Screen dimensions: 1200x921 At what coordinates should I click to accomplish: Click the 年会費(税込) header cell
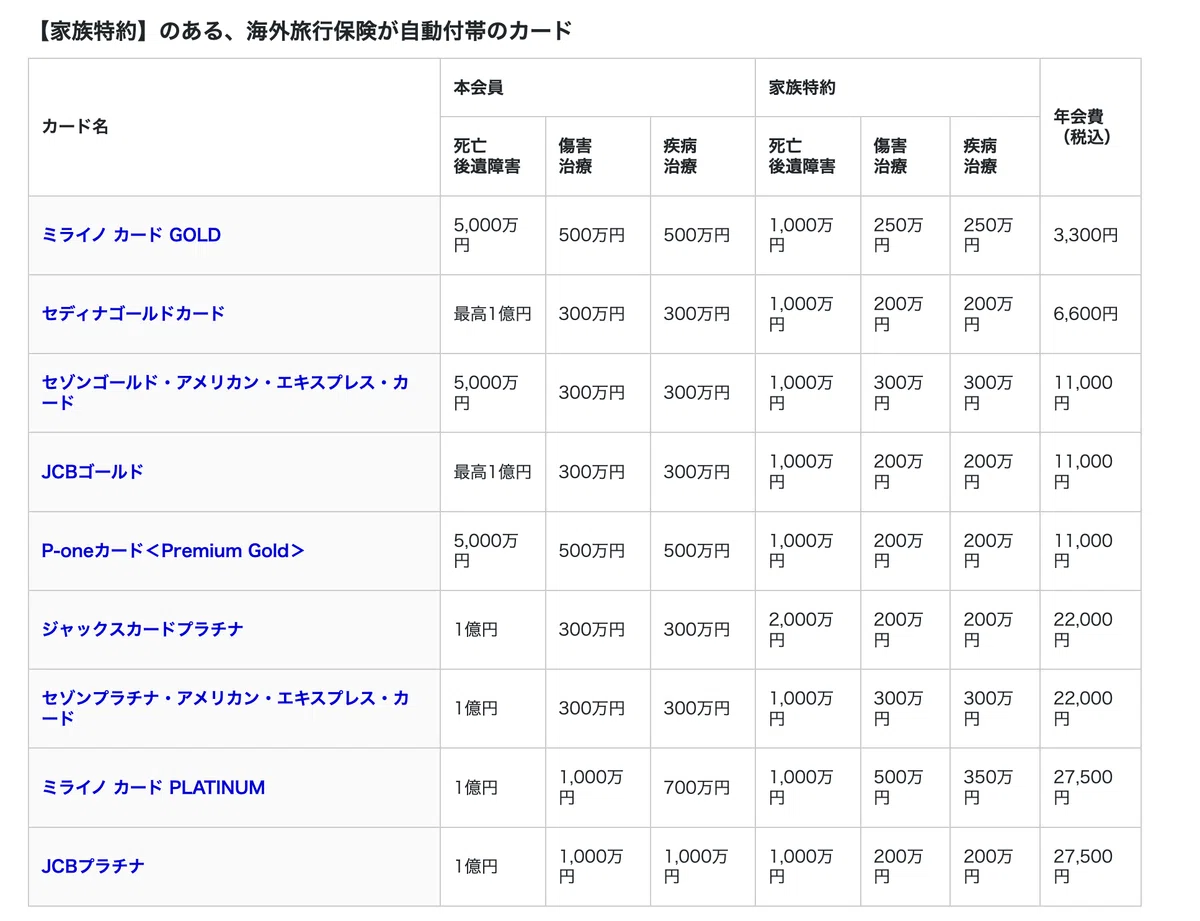coord(1090,127)
